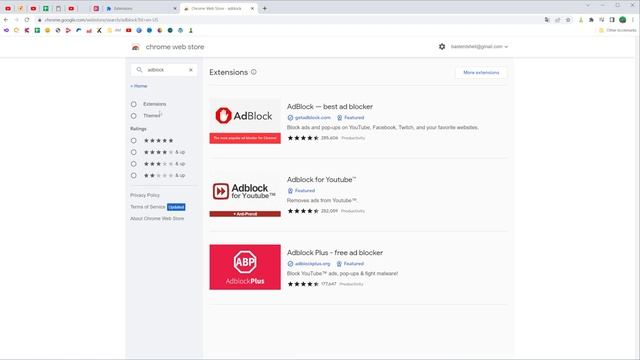
Task: Switch to the green plus pinned tab
Action: pyautogui.click(x=46, y=8)
